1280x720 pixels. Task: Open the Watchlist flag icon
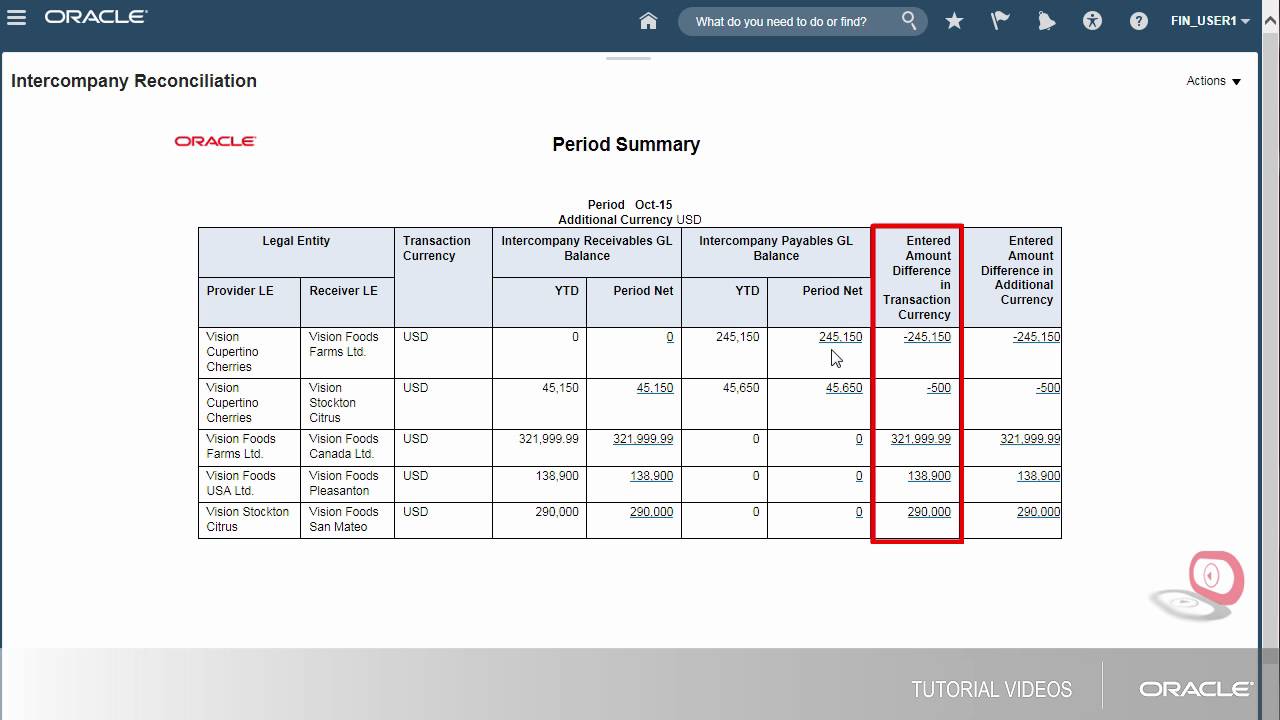click(1000, 21)
